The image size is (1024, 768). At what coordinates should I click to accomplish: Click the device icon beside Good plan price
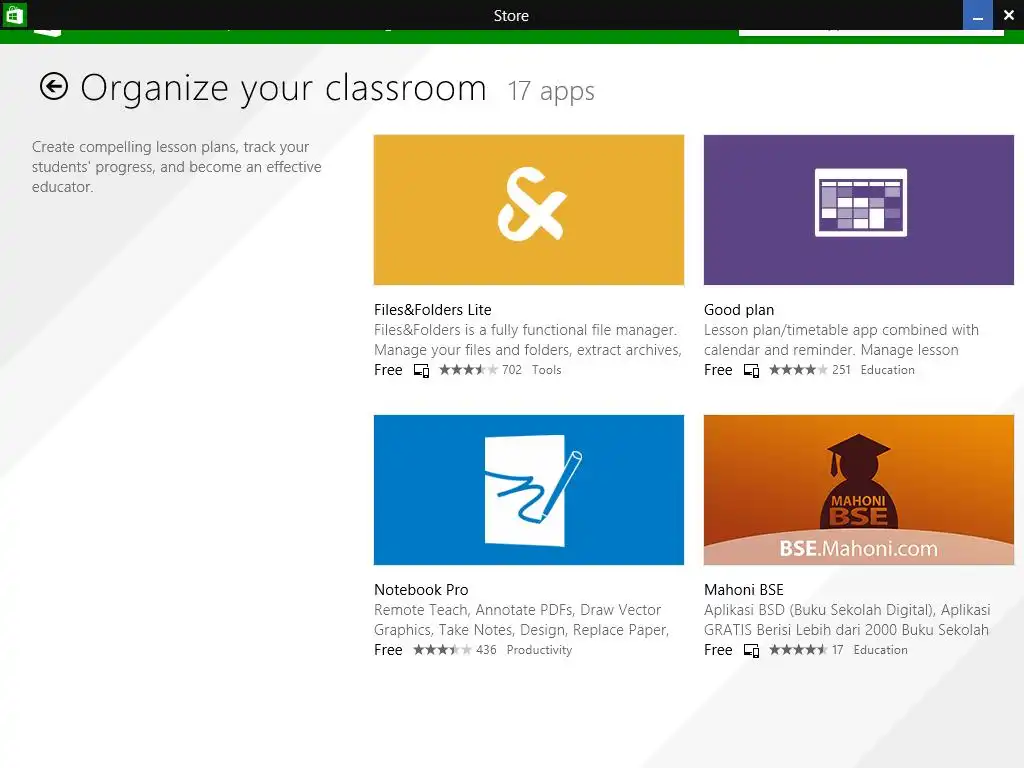[751, 370]
